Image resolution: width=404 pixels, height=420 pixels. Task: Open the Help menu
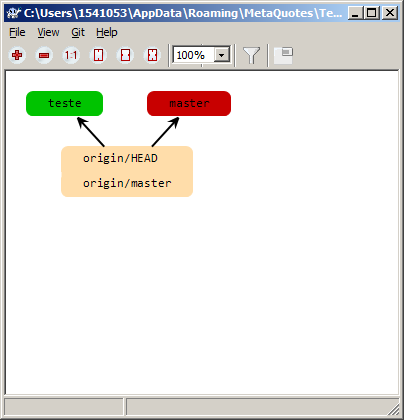coord(107,32)
